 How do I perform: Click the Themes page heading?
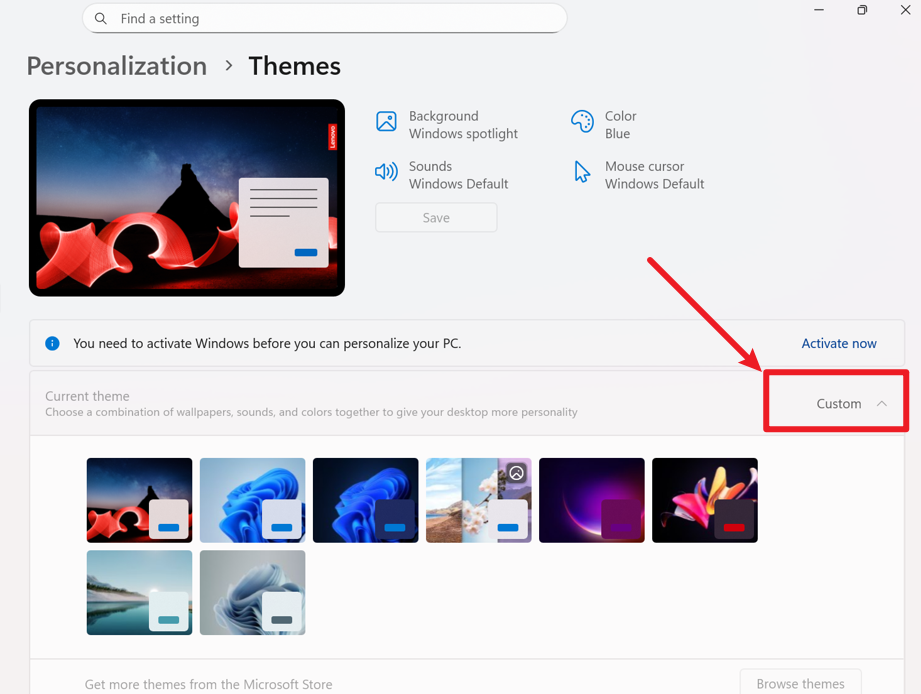point(294,66)
